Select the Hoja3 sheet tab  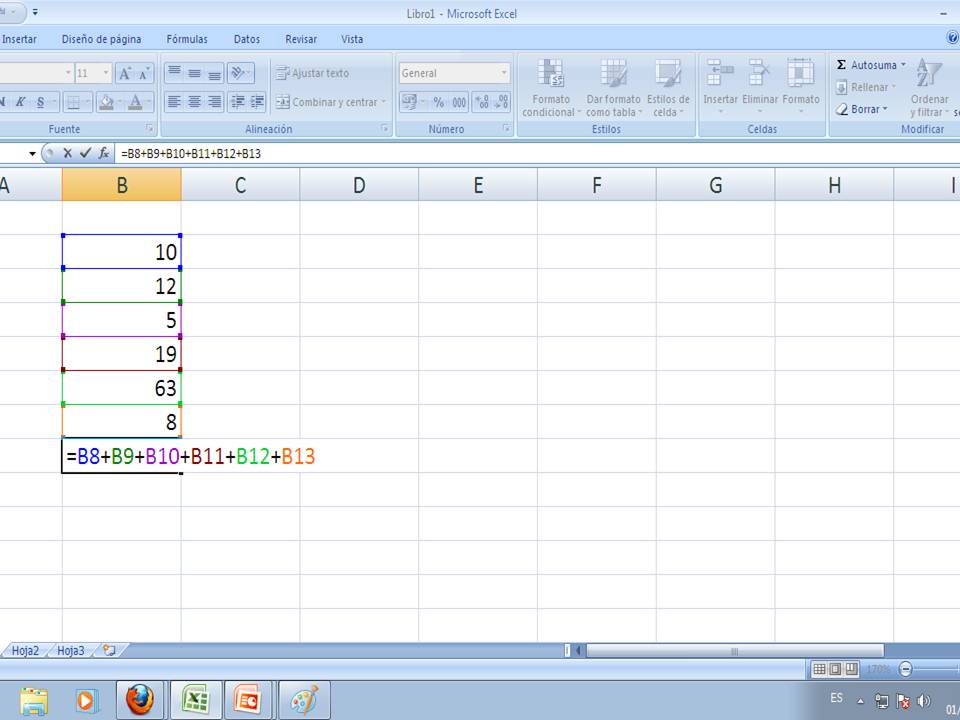click(x=73, y=650)
